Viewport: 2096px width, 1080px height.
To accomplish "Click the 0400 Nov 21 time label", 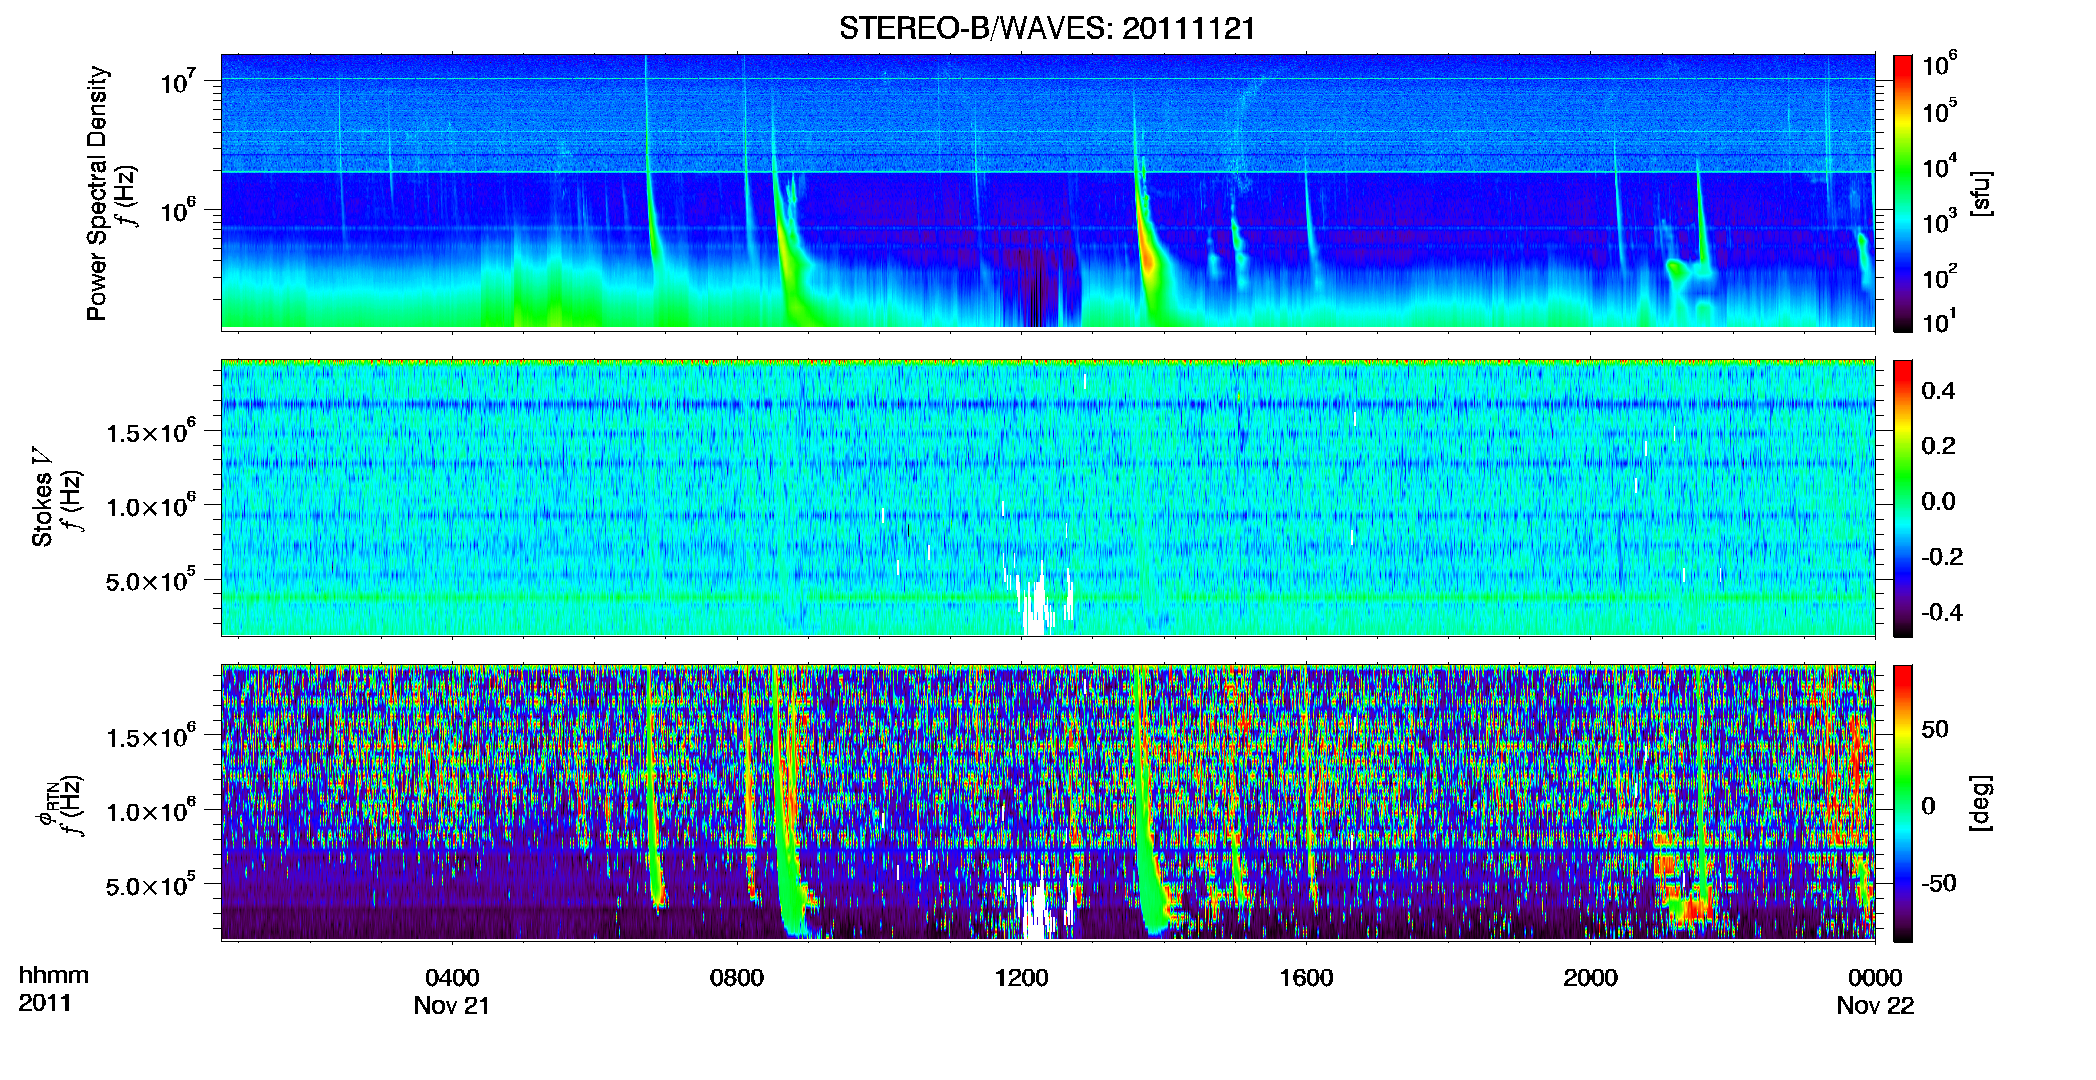I will point(452,992).
